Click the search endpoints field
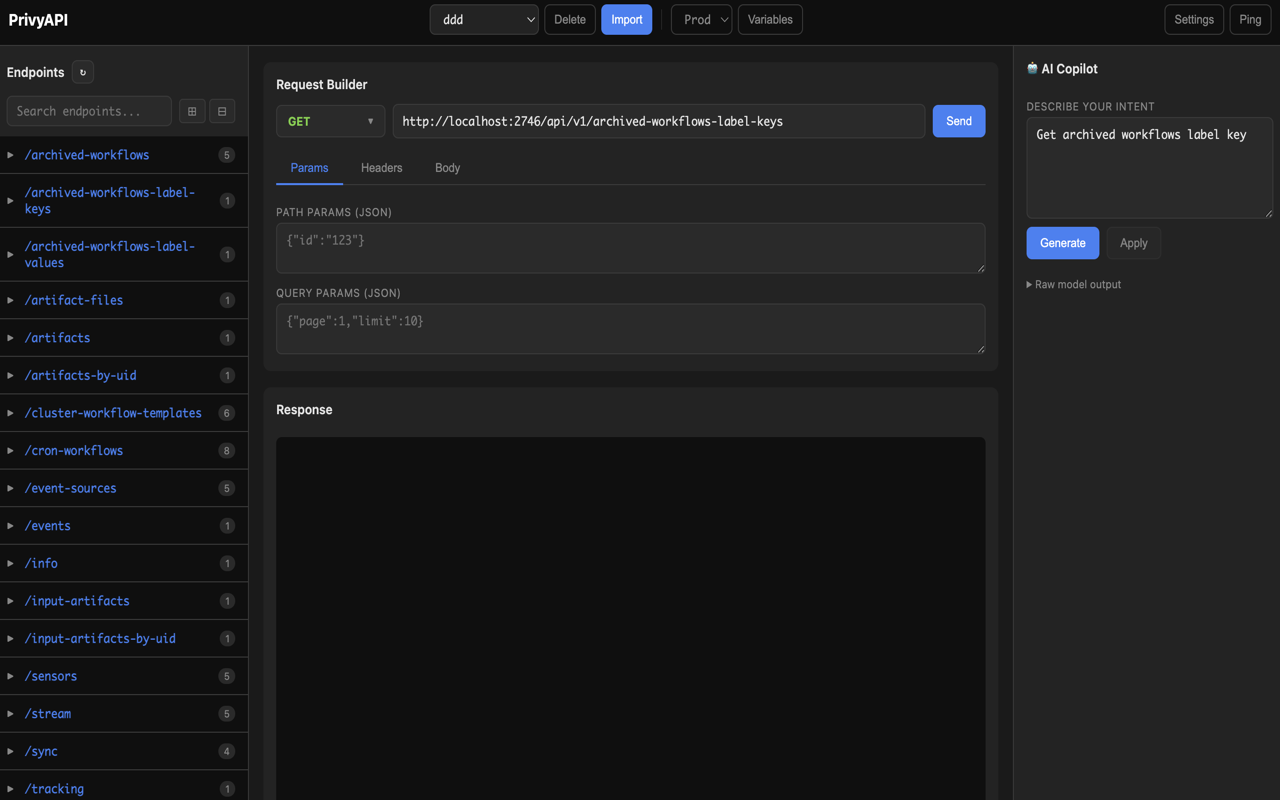This screenshot has height=800, width=1280. click(88, 110)
